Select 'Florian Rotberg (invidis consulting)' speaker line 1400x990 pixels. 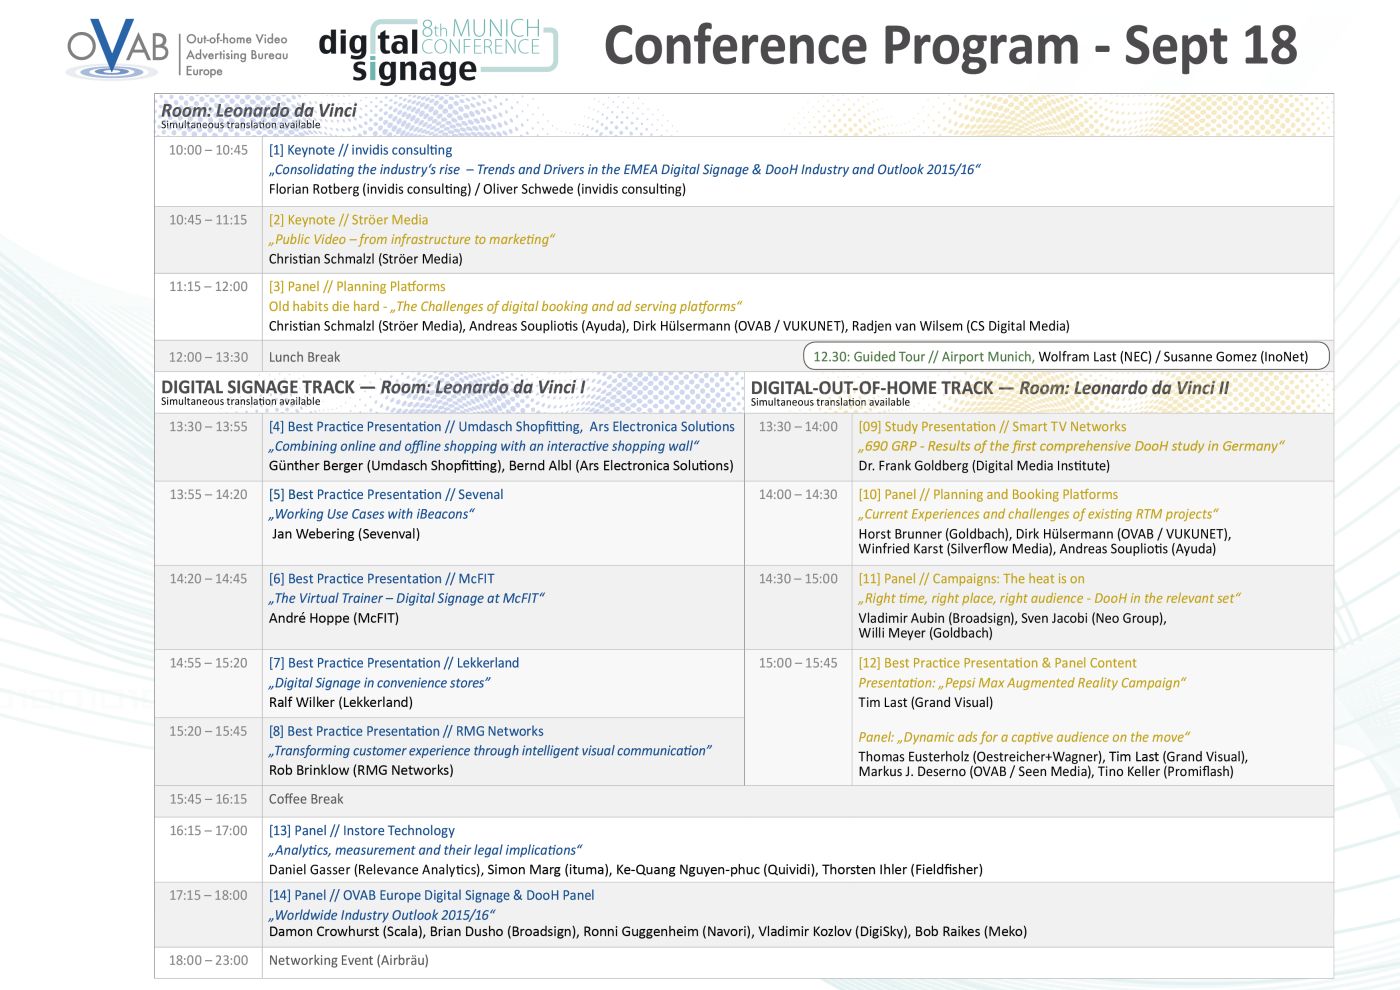coord(477,189)
